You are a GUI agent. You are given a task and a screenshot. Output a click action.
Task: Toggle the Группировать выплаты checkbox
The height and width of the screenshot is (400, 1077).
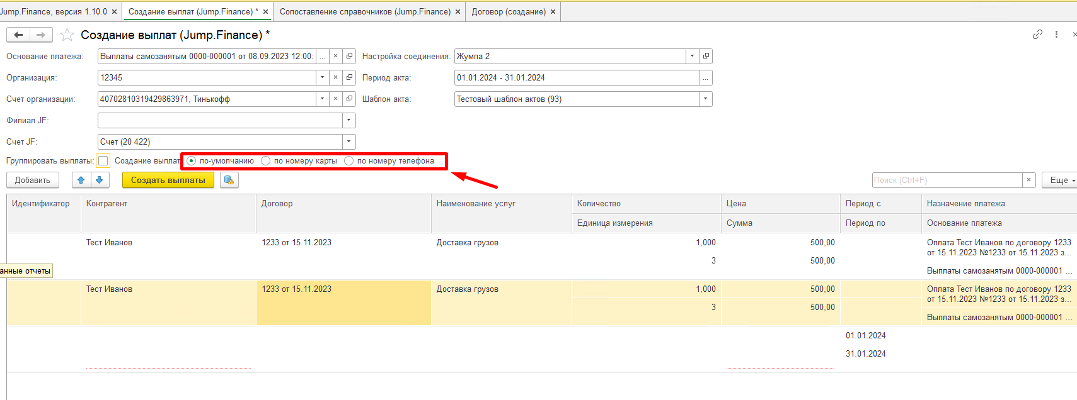tap(103, 161)
